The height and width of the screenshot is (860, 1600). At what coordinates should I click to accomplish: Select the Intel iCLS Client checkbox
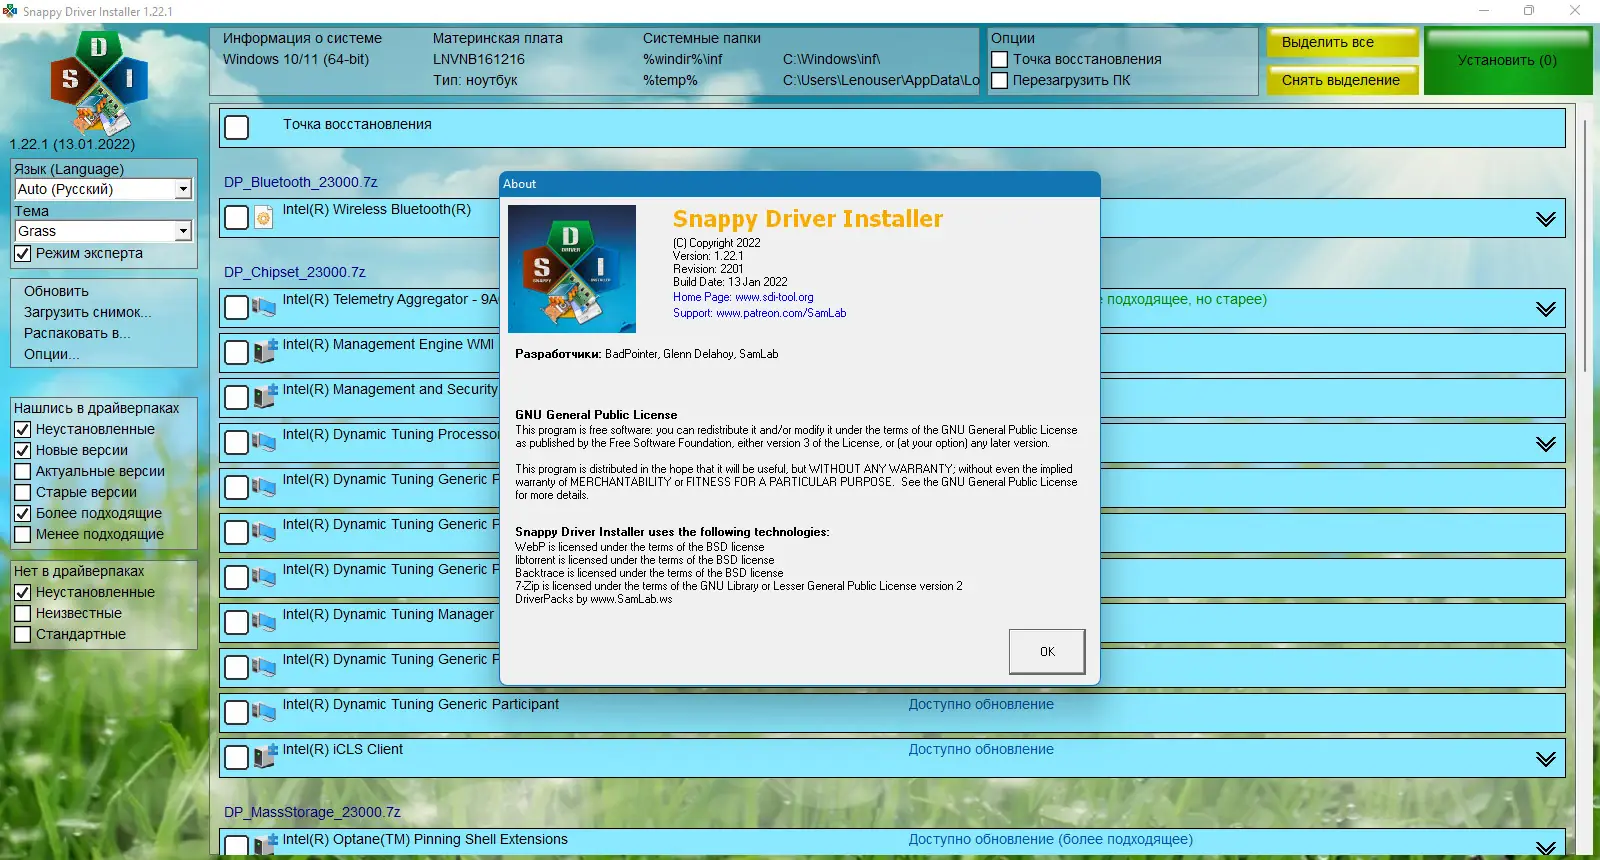coord(237,758)
